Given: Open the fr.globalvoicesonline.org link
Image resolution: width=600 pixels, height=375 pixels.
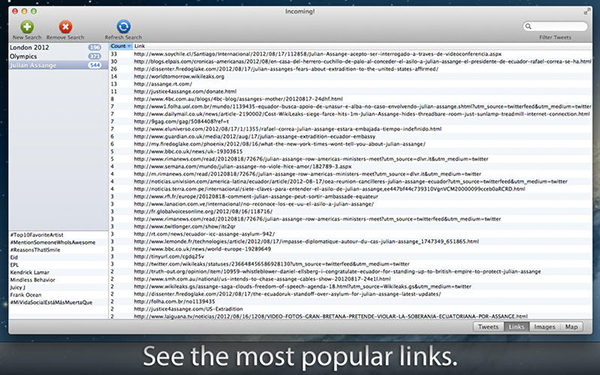Looking at the screenshot, I should click(203, 211).
